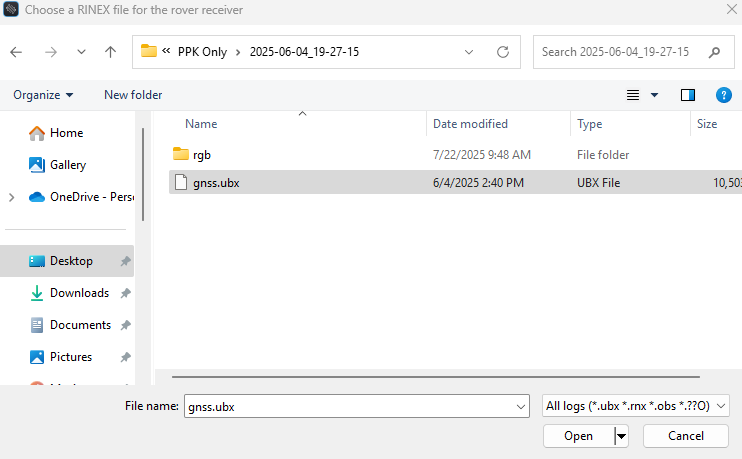742x459 pixels.
Task: Click New folder in toolbar
Action: (133, 95)
